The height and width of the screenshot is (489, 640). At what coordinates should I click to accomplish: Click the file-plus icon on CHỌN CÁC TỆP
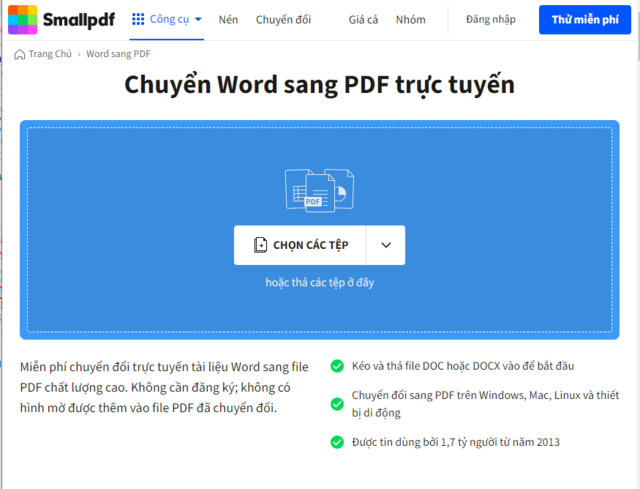(260, 245)
